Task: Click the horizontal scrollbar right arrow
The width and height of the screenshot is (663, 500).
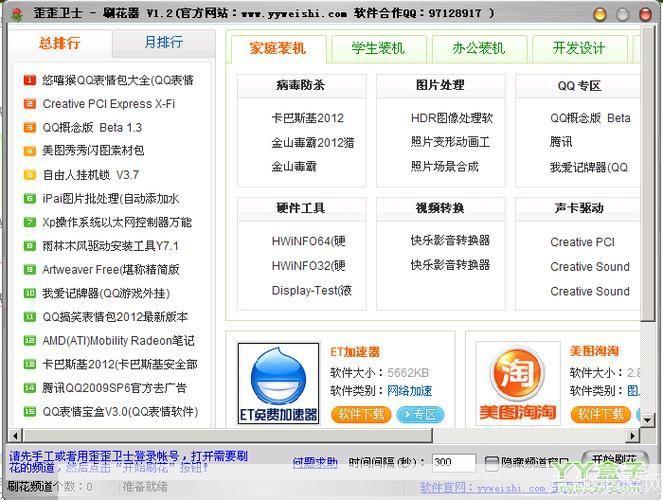Action: pos(633,435)
